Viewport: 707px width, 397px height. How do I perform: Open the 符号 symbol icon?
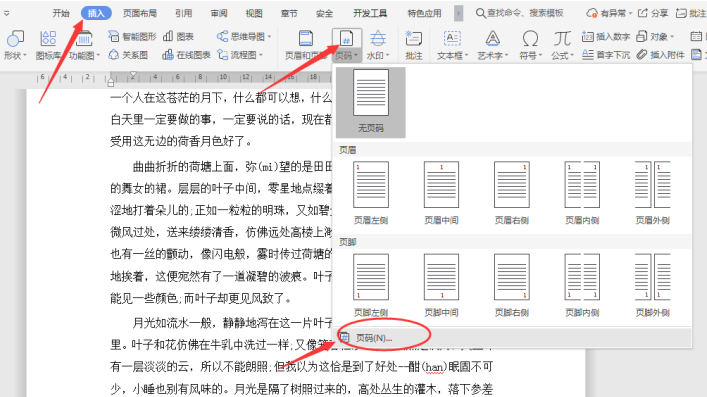click(x=530, y=39)
